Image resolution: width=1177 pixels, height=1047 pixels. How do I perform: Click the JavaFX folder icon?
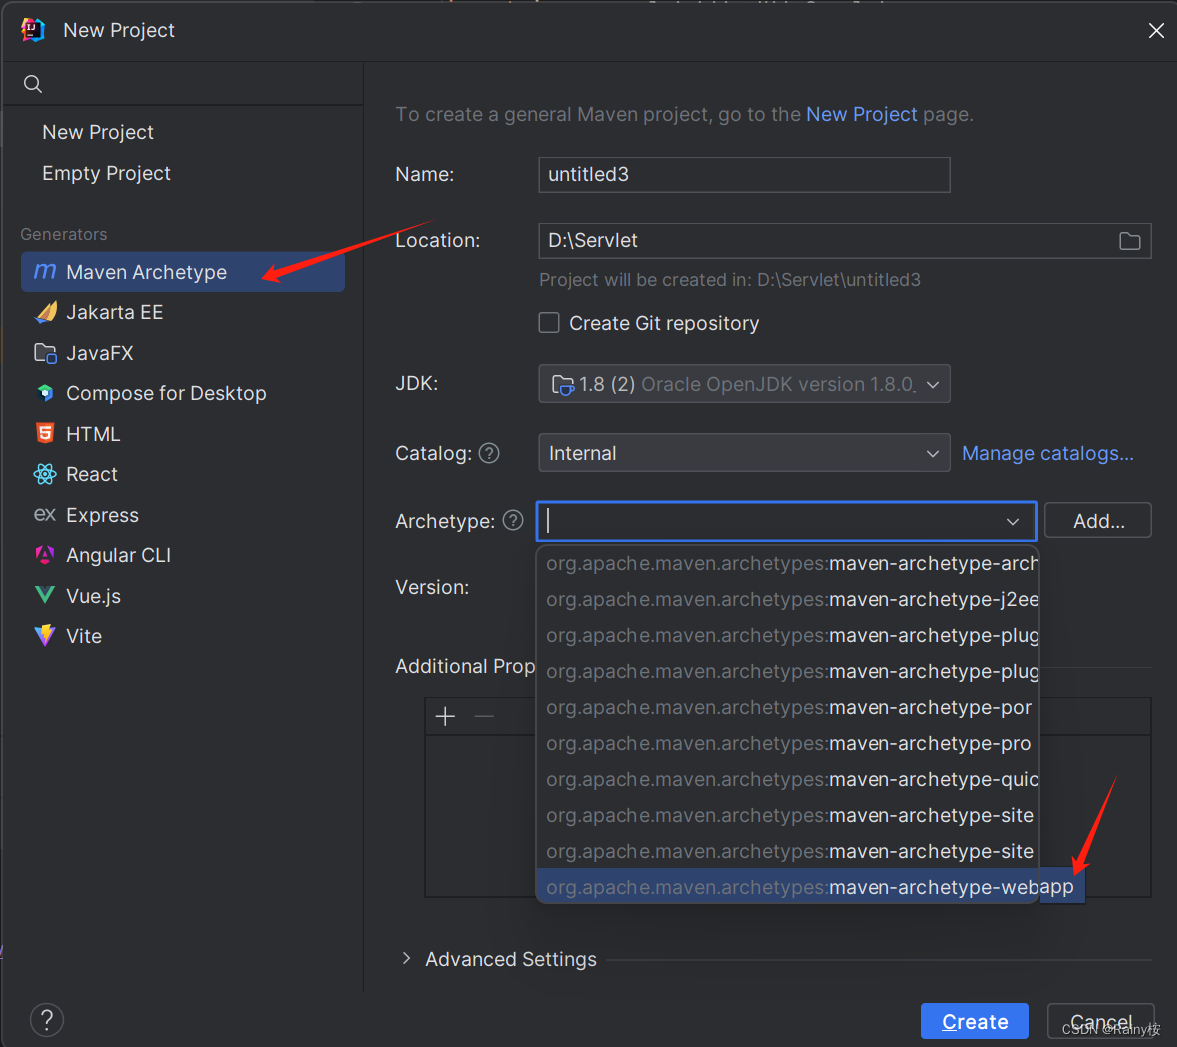pos(45,353)
